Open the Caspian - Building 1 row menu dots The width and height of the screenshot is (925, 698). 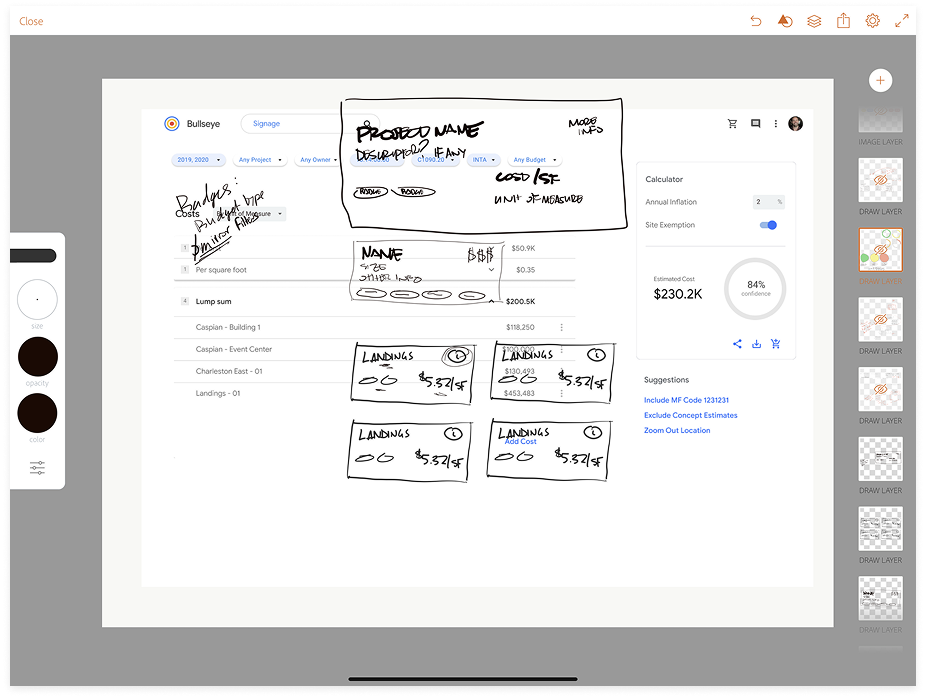click(561, 327)
